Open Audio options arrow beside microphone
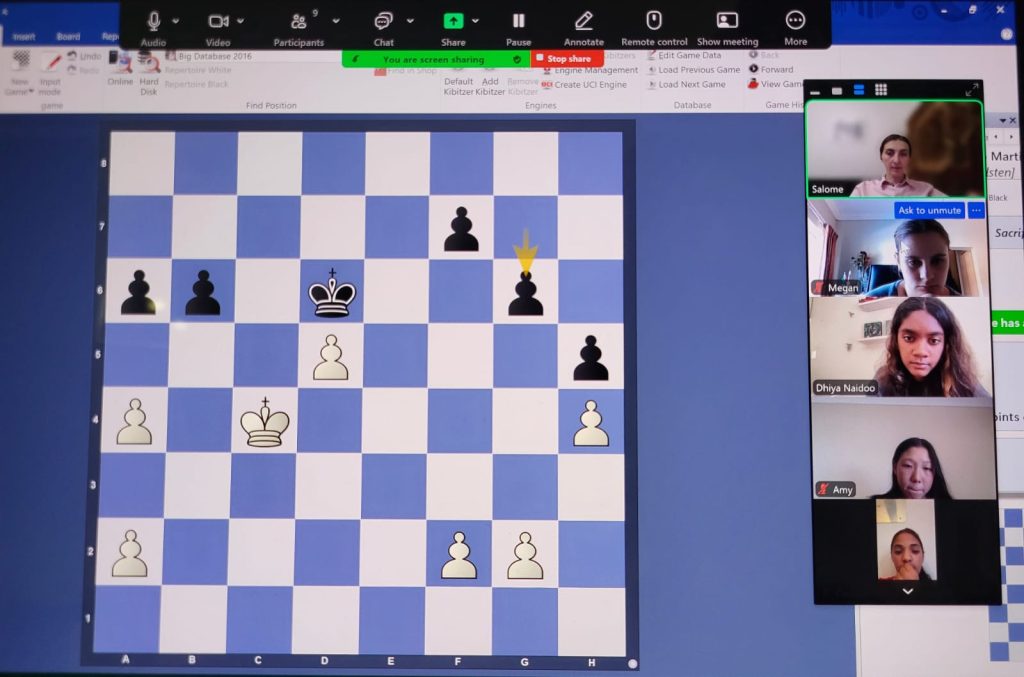 click(x=176, y=22)
